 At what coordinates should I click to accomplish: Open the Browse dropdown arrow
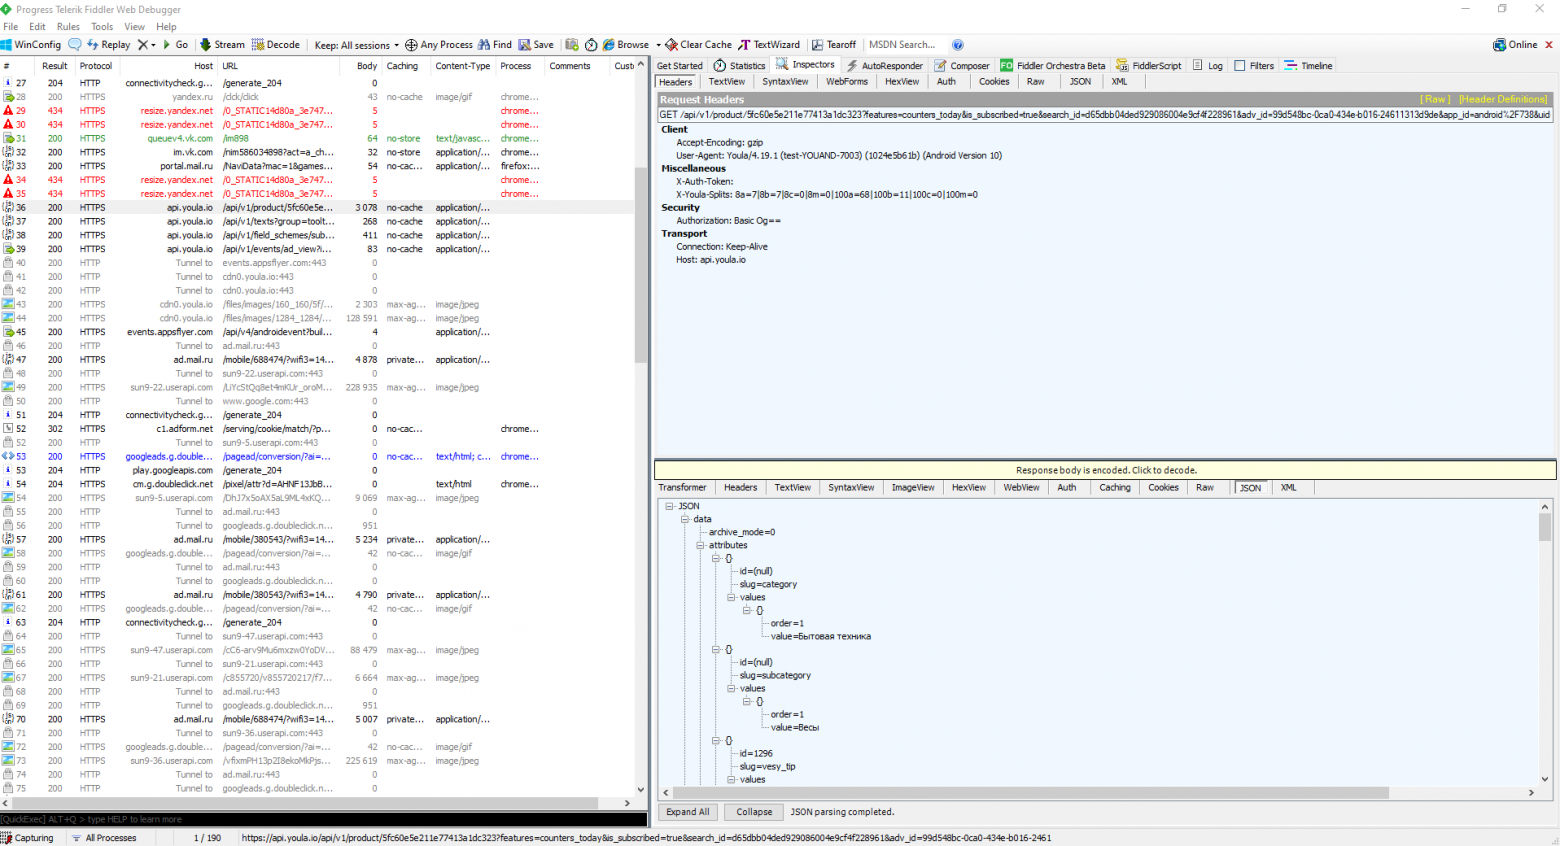coord(658,45)
